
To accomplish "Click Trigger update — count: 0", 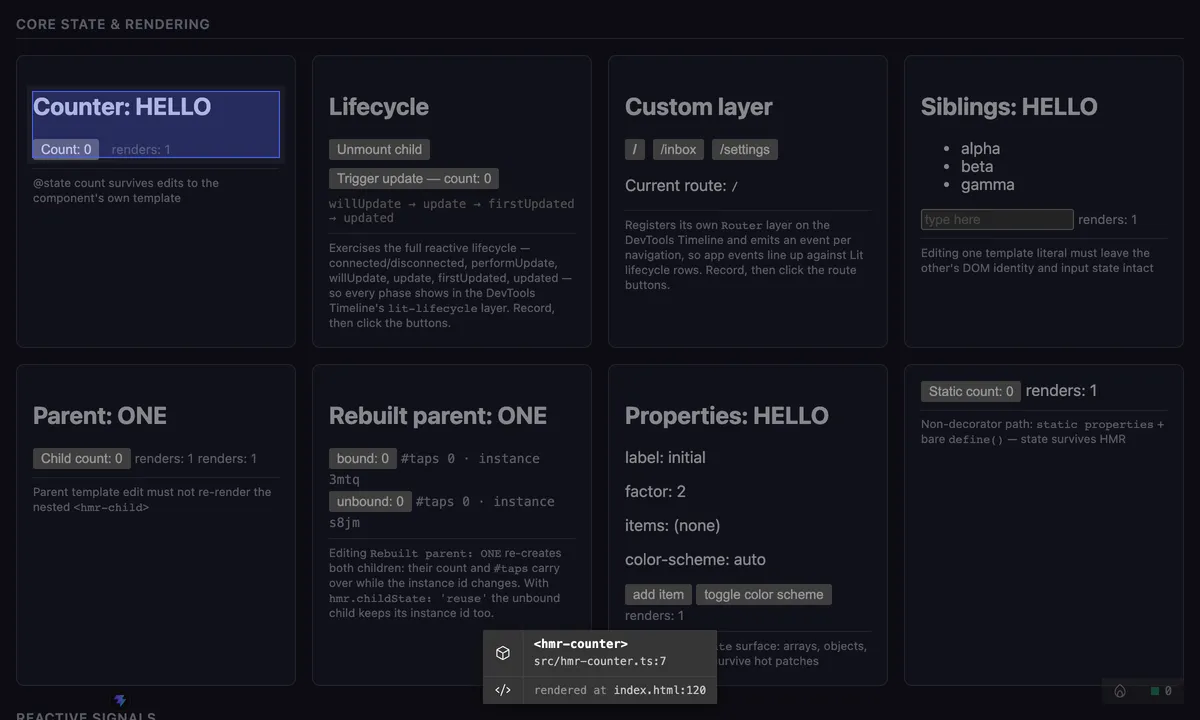I will 414,178.
